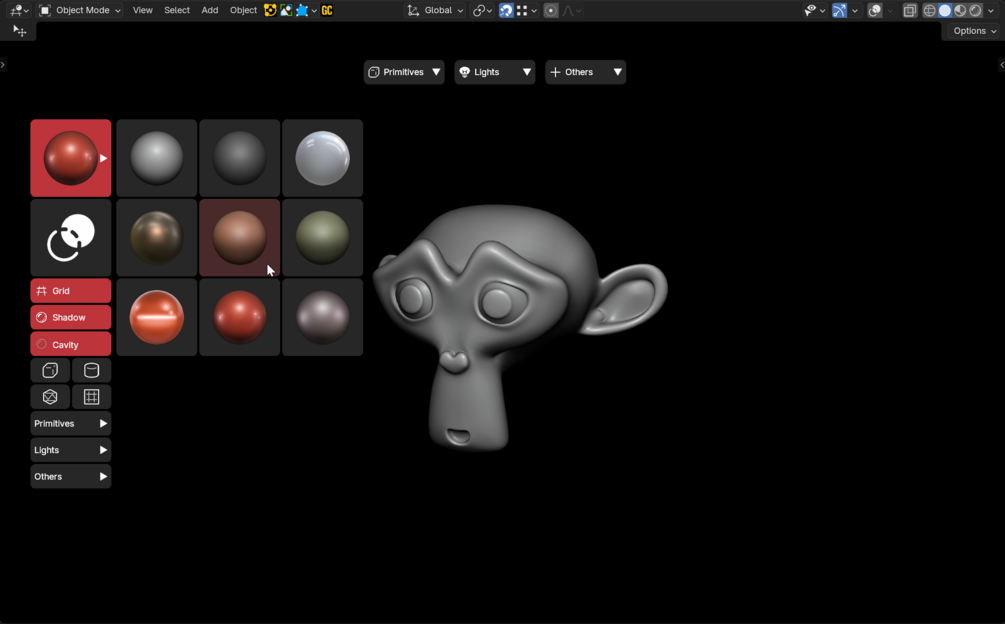Add a cylinder with the cylinder icon
This screenshot has width=1005, height=624.
pyautogui.click(x=92, y=370)
